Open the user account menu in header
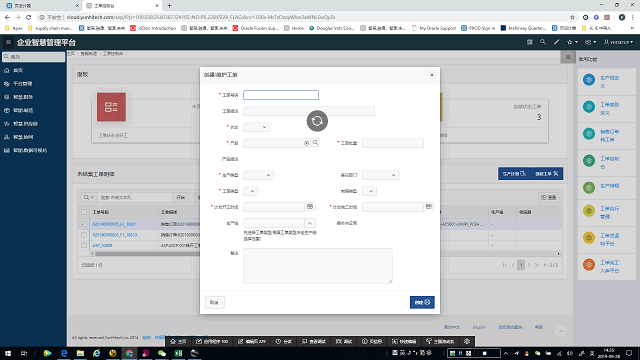The image size is (640, 360). tap(618, 42)
